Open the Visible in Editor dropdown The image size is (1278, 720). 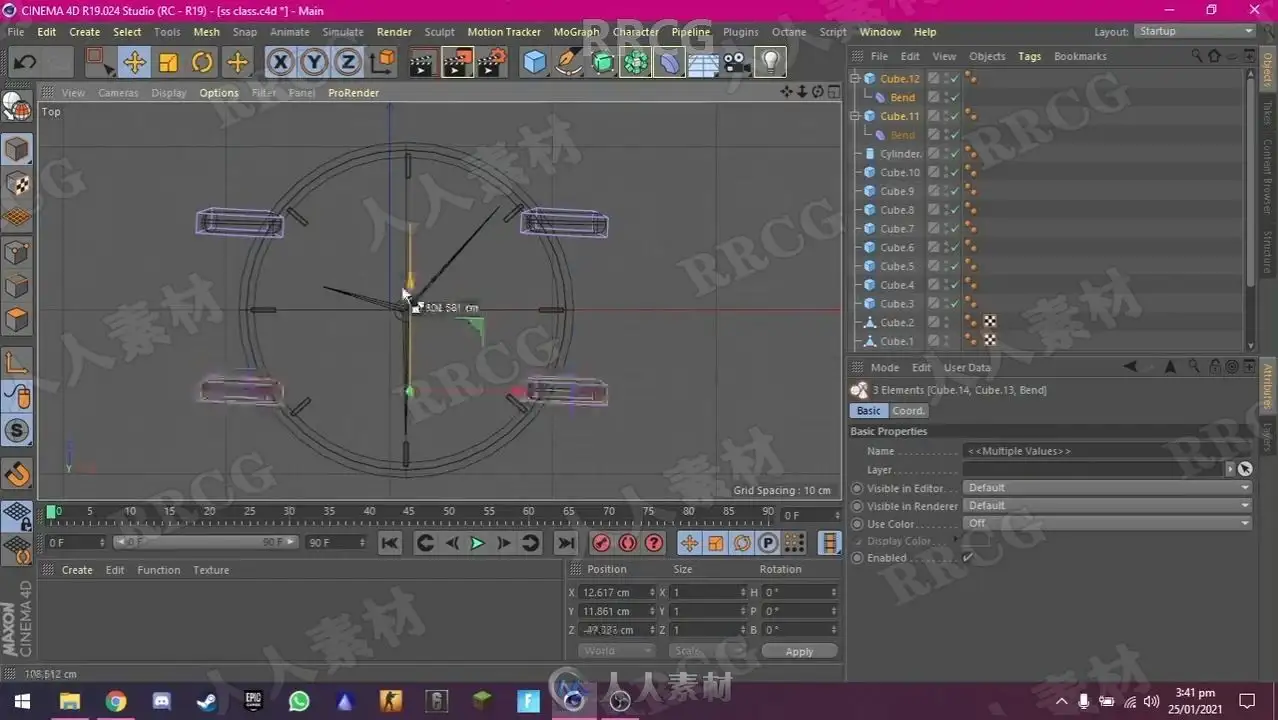click(1106, 488)
